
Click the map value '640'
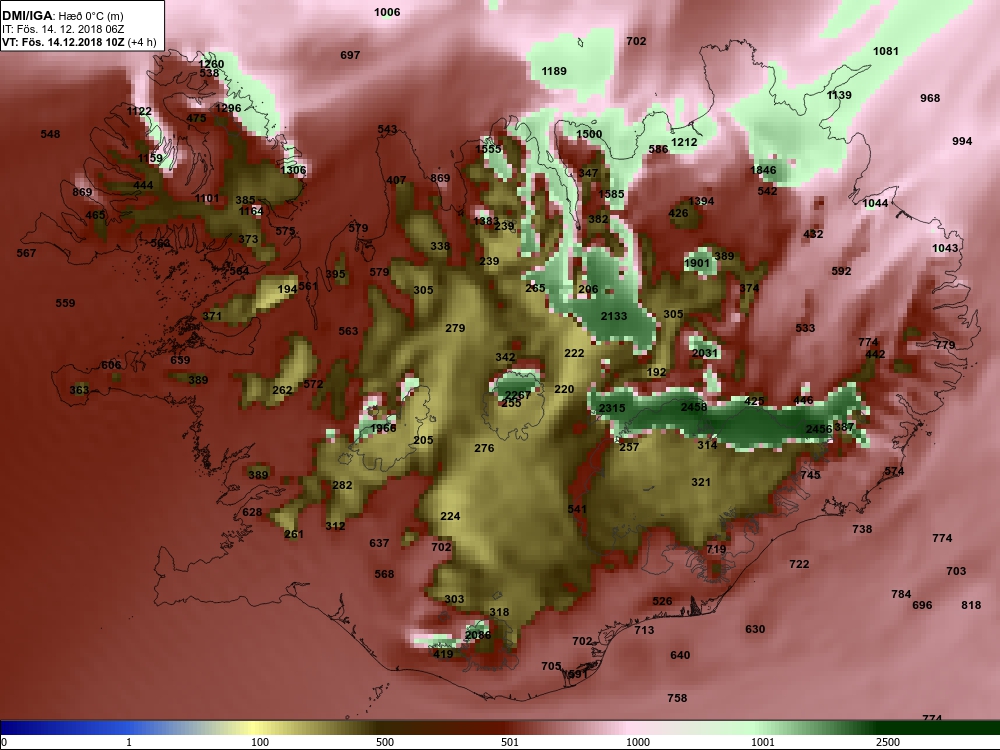(680, 656)
